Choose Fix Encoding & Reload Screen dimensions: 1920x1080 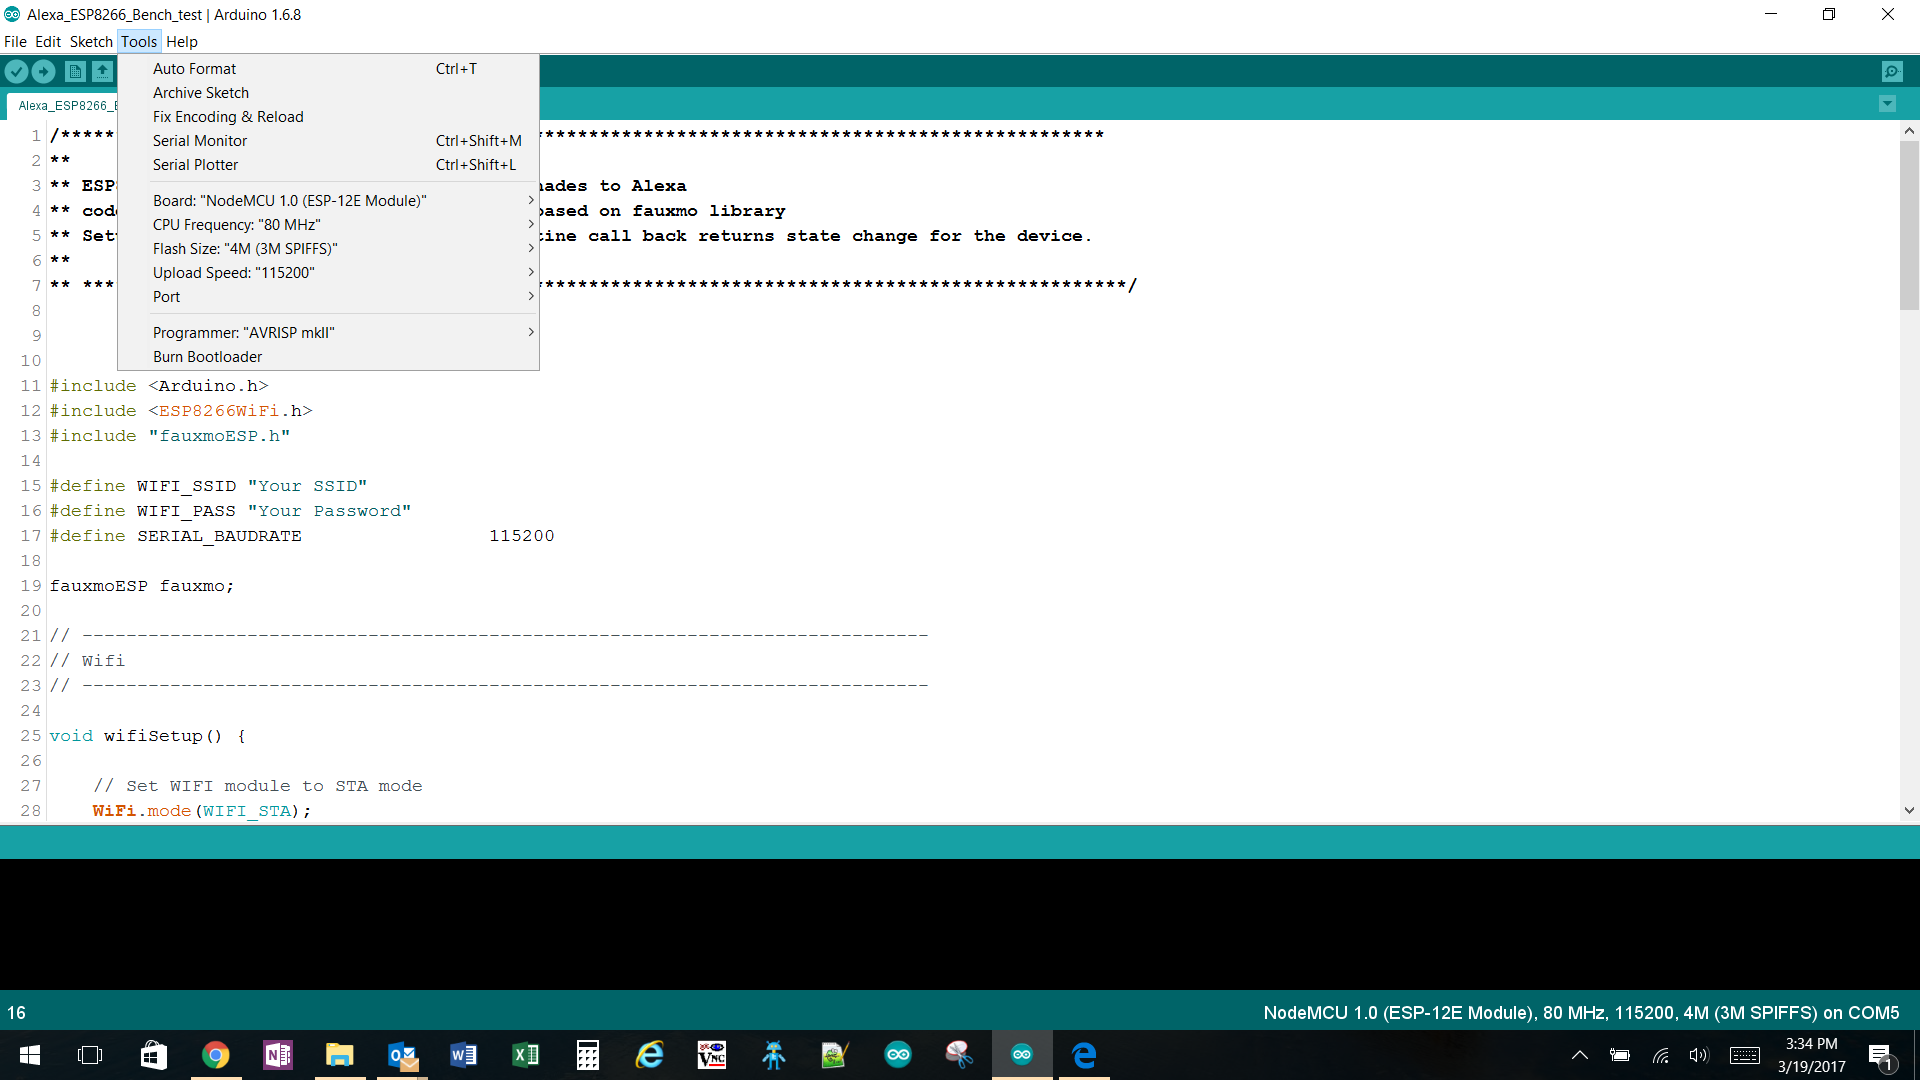click(228, 116)
